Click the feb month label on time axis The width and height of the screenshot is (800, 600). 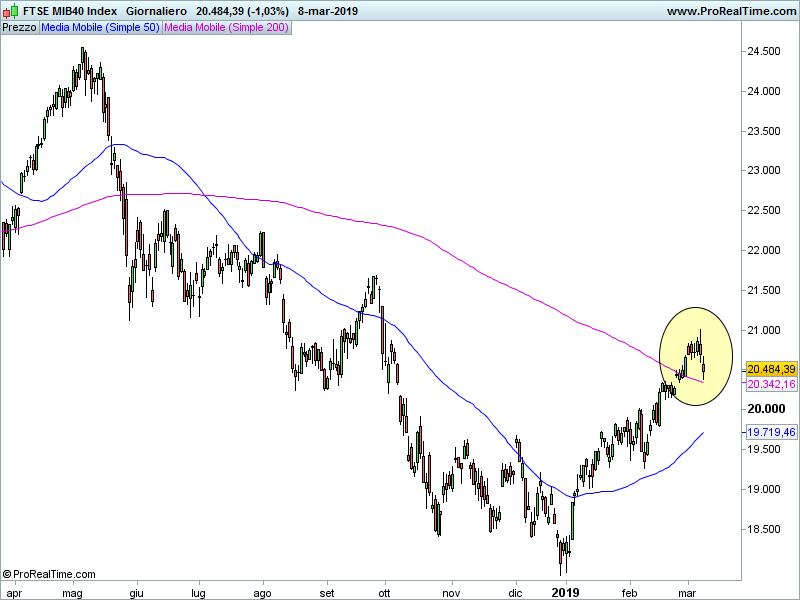tap(630, 593)
